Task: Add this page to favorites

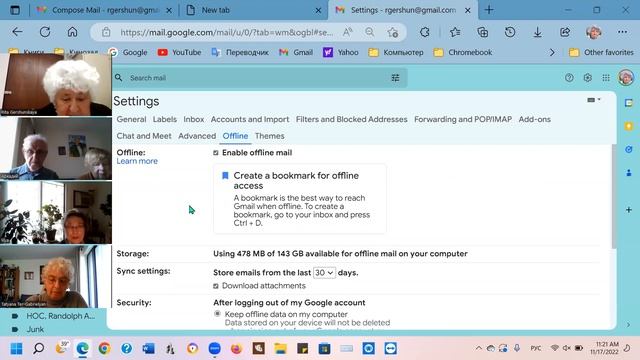Action: [x=393, y=32]
